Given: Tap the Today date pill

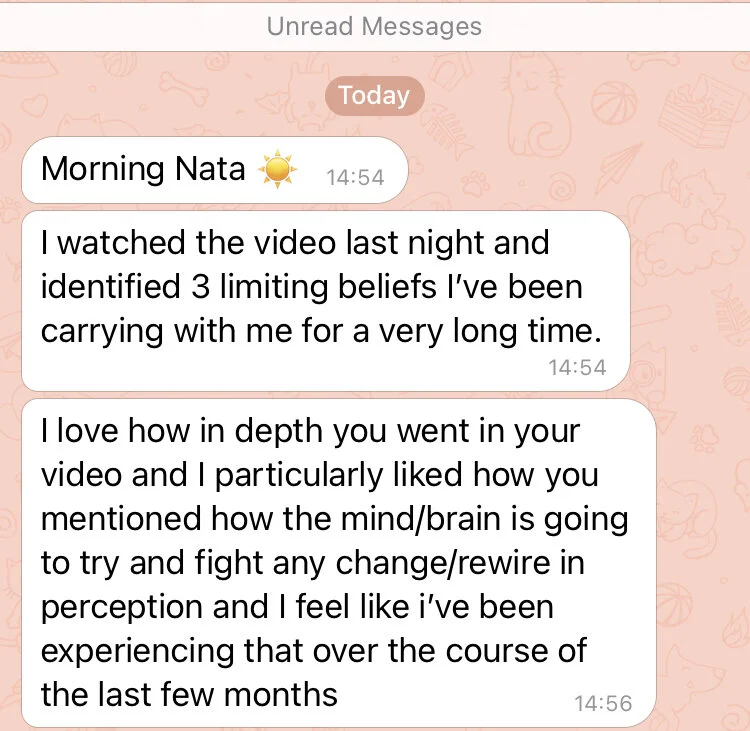Looking at the screenshot, I should point(375,95).
